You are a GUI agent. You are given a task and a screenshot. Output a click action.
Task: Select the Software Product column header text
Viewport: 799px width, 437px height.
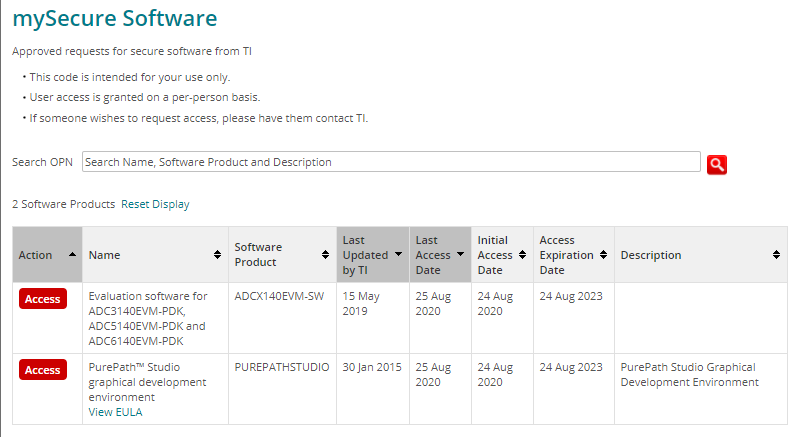click(258, 255)
